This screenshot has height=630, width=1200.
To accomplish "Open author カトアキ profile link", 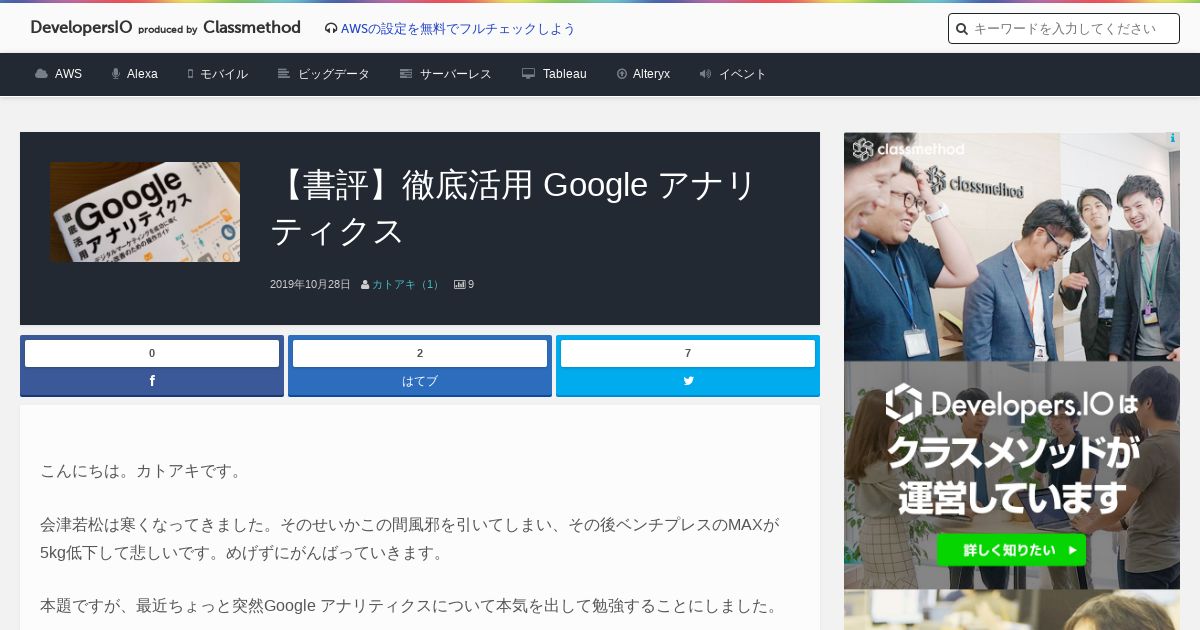I will click(x=407, y=285).
